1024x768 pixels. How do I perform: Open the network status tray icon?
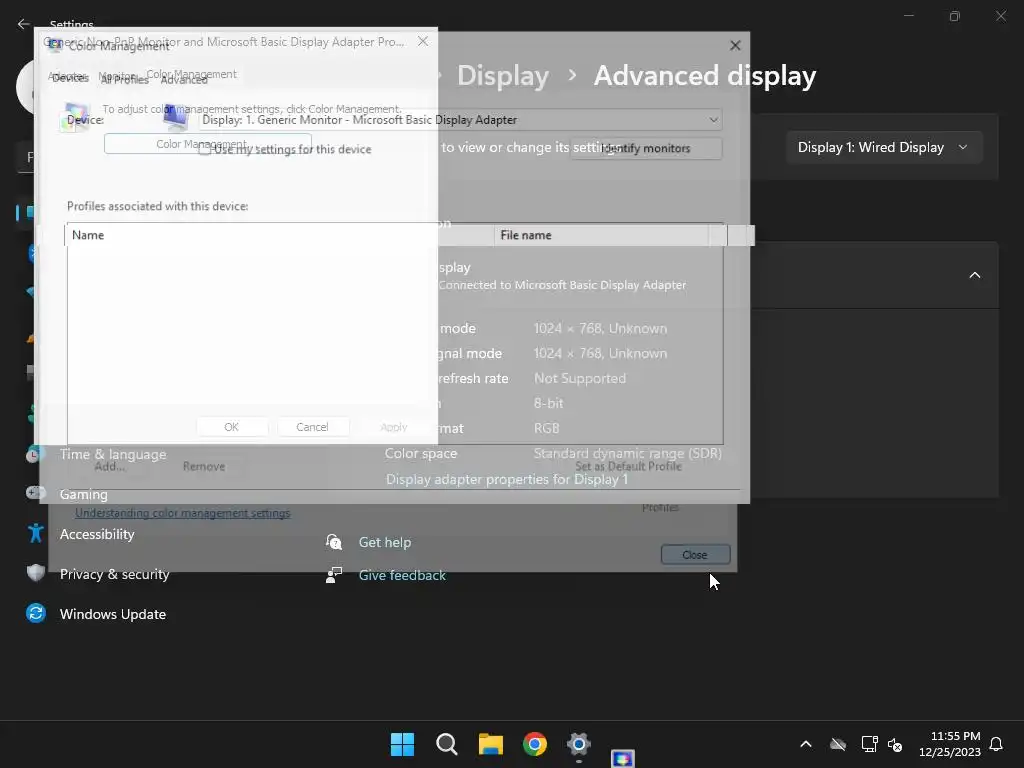(869, 744)
